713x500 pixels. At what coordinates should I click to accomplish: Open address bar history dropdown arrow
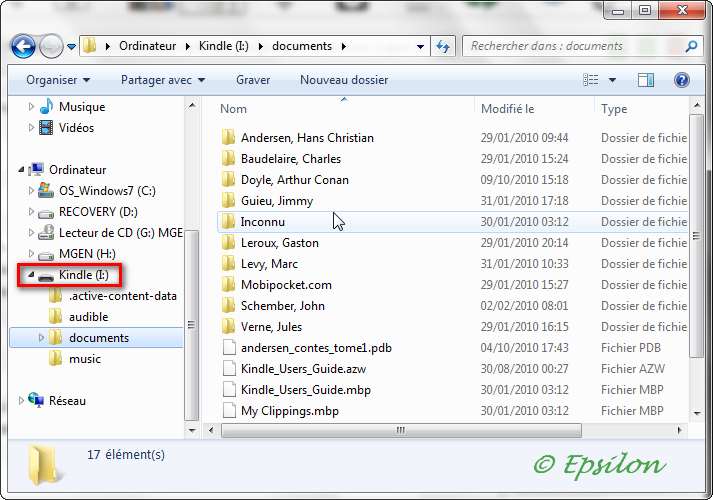(421, 46)
